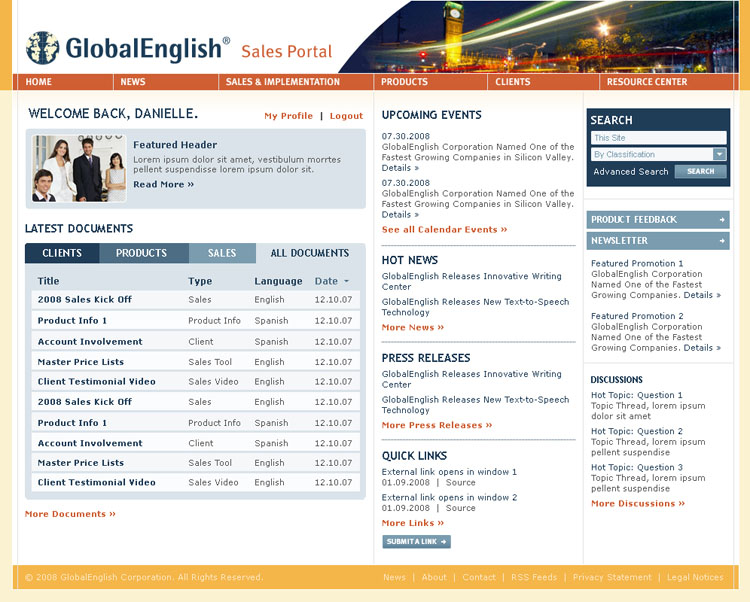Click Read More in featured header
The width and height of the screenshot is (750, 602).
coord(164,184)
